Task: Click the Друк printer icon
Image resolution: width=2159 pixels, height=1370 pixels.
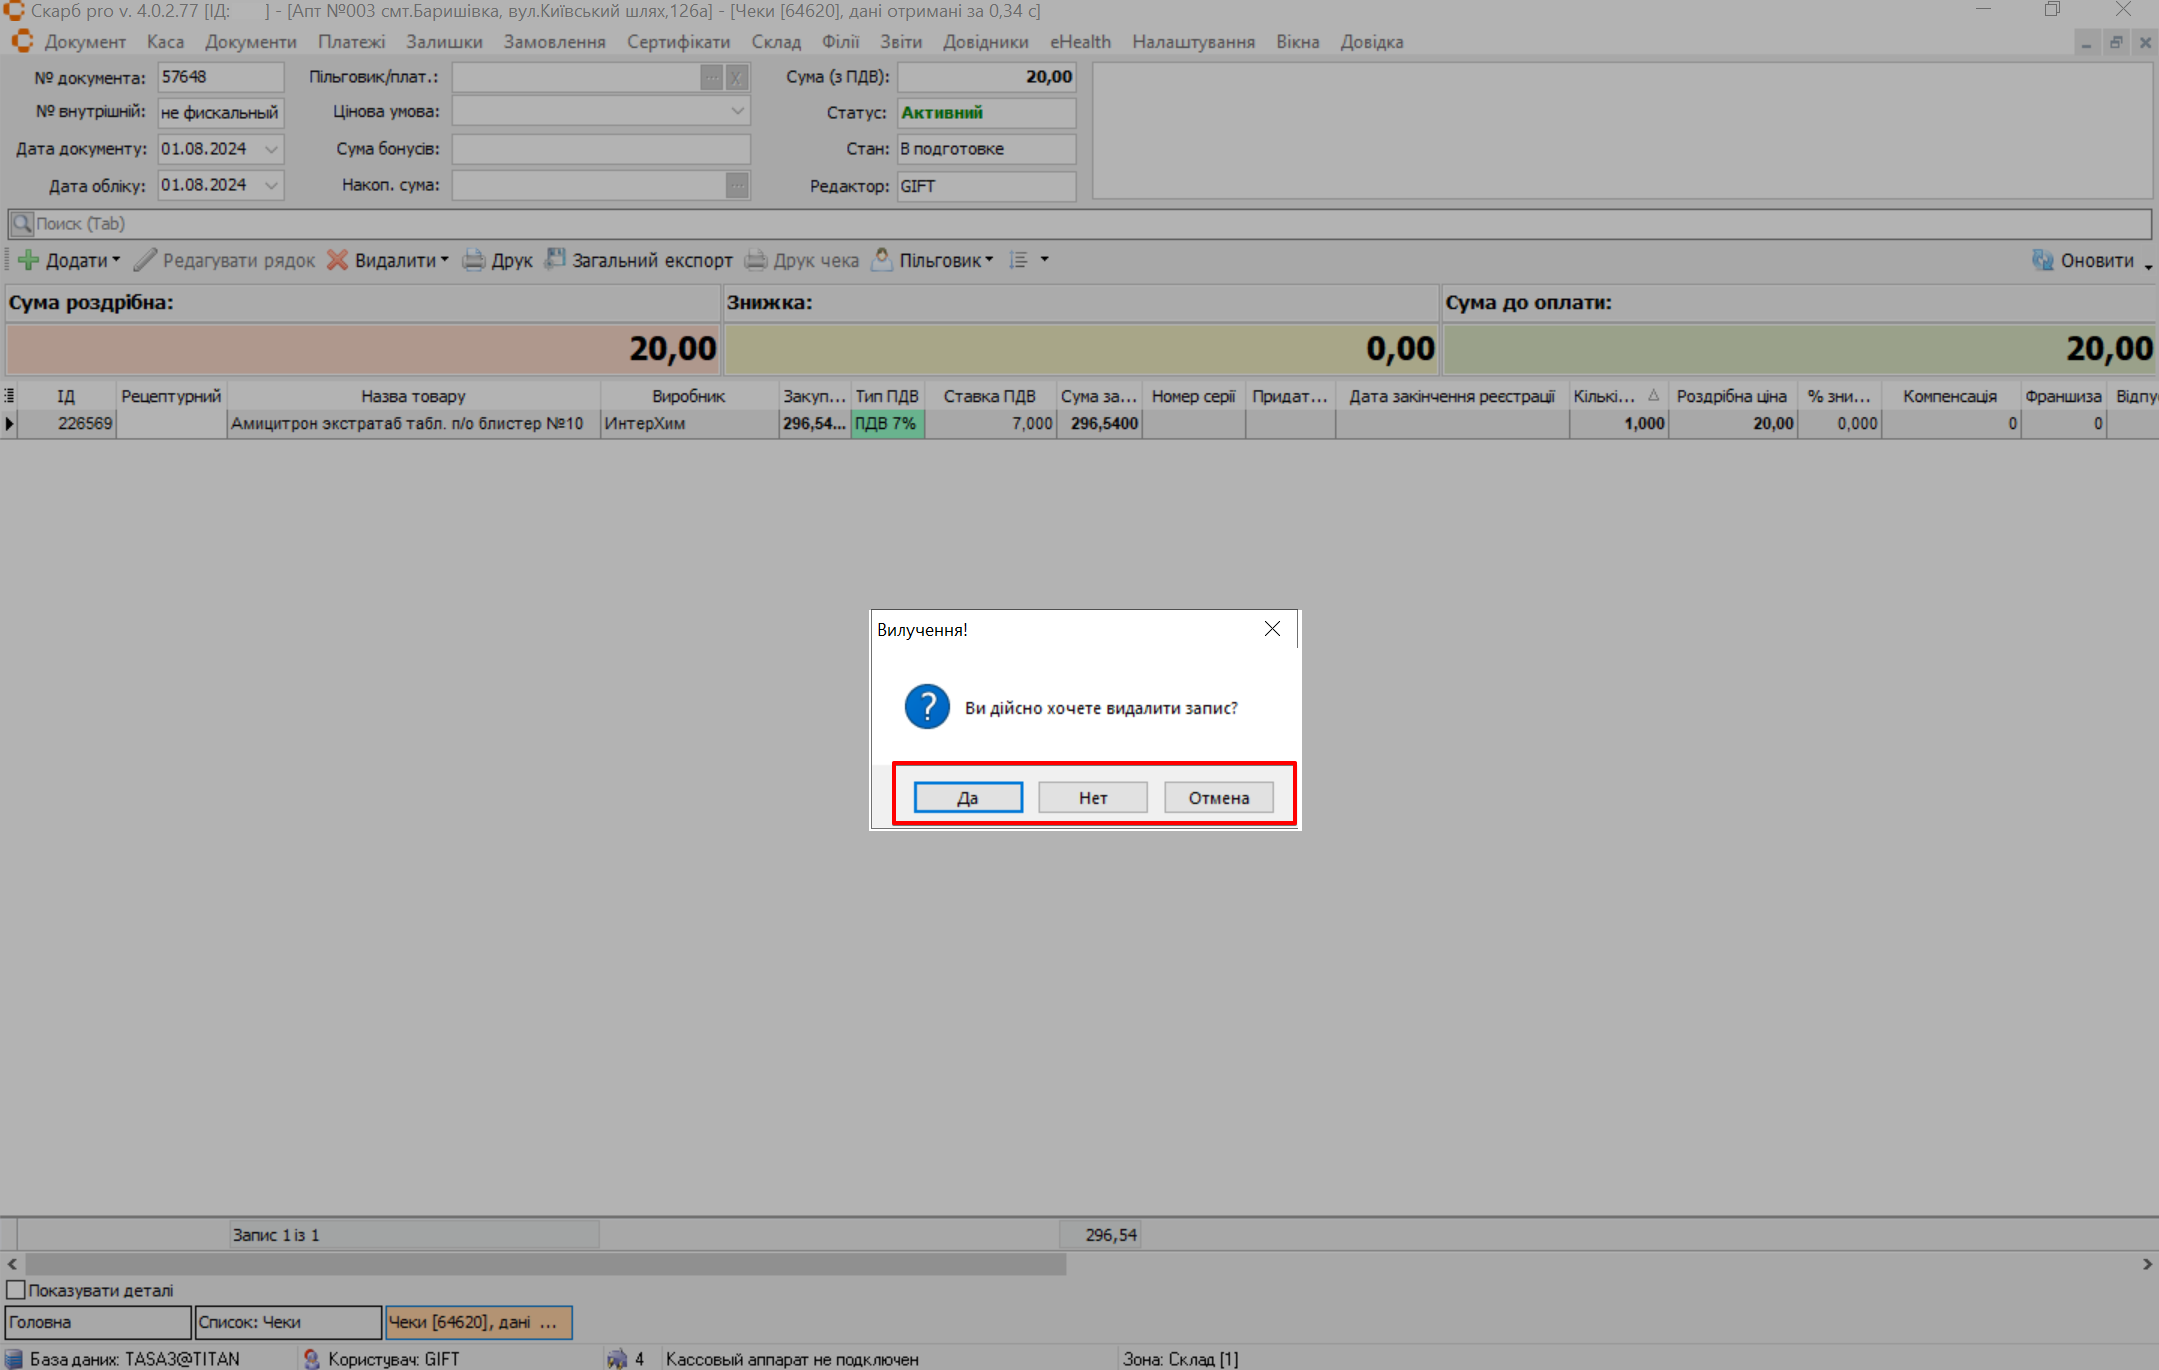Action: click(x=473, y=260)
